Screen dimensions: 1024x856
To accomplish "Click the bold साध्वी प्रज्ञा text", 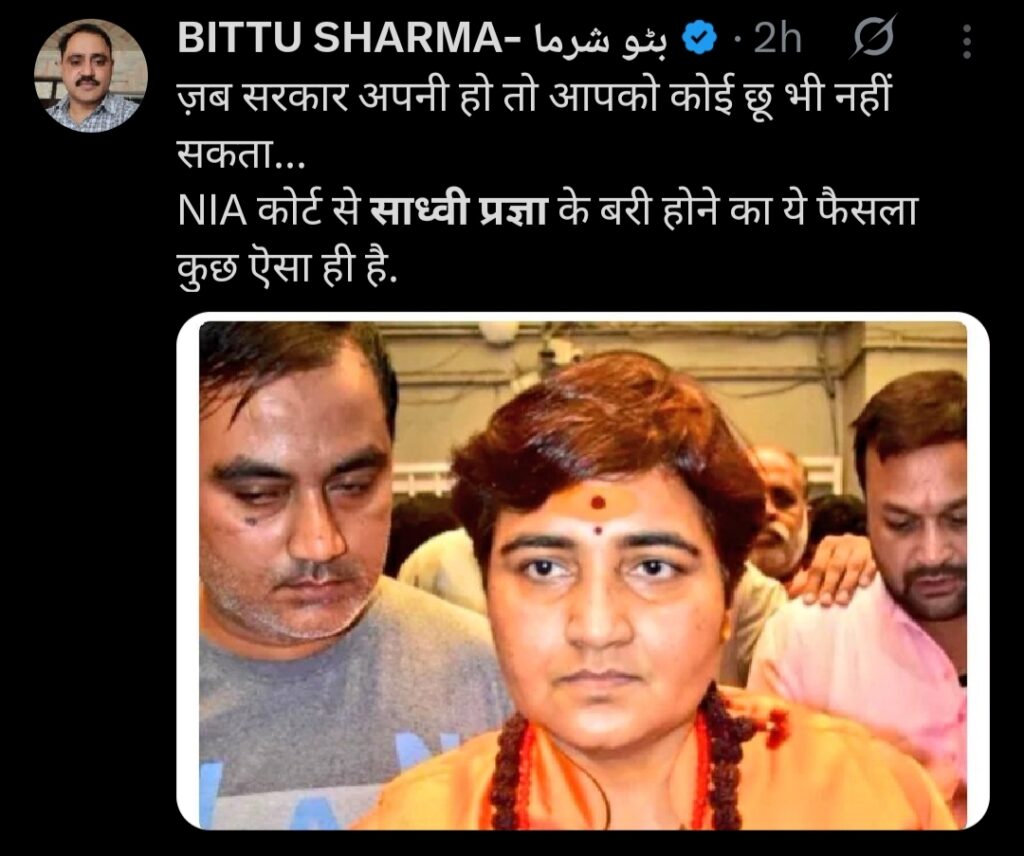I will (457, 212).
